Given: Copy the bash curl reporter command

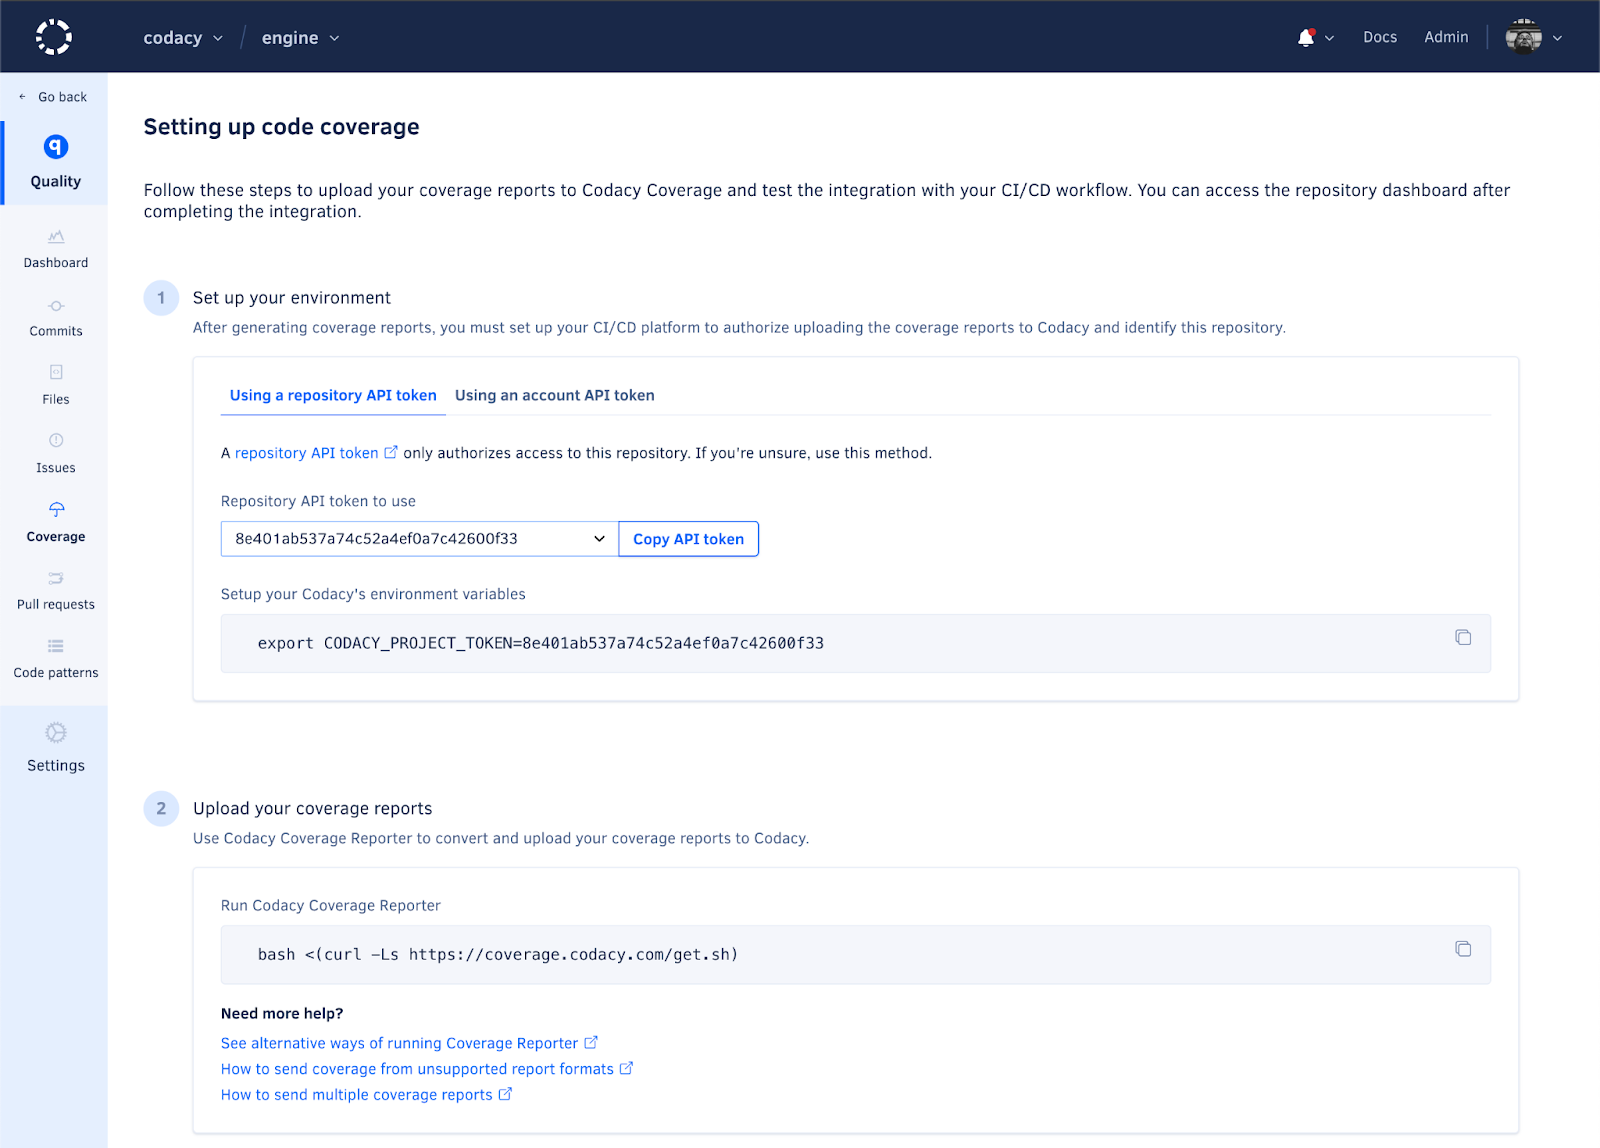Looking at the screenshot, I should pos(1463,948).
